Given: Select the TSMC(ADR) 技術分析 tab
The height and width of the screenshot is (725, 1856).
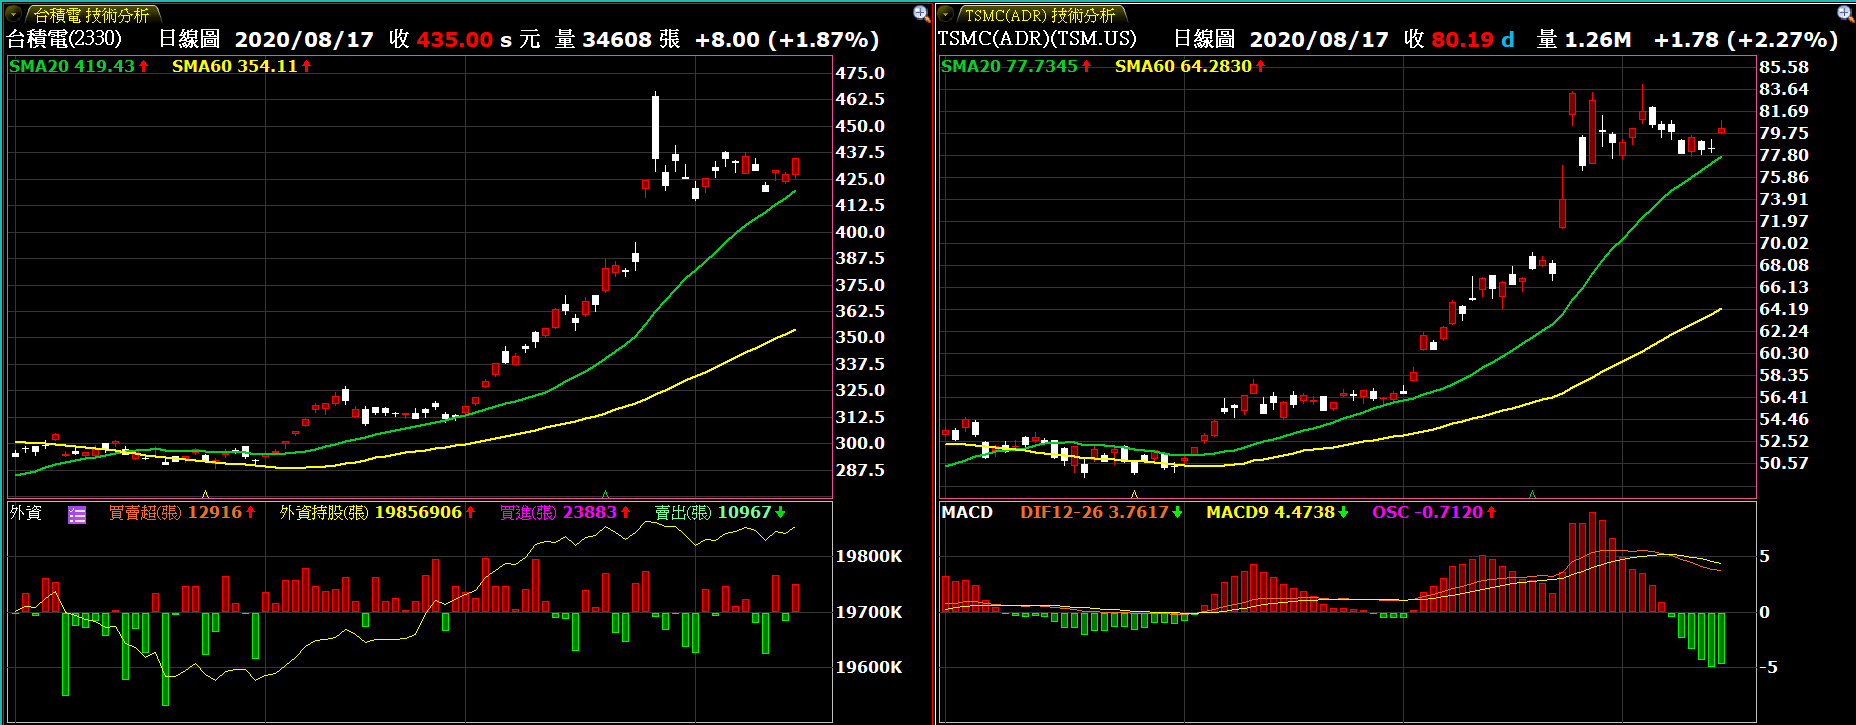Looking at the screenshot, I should click(x=1040, y=15).
